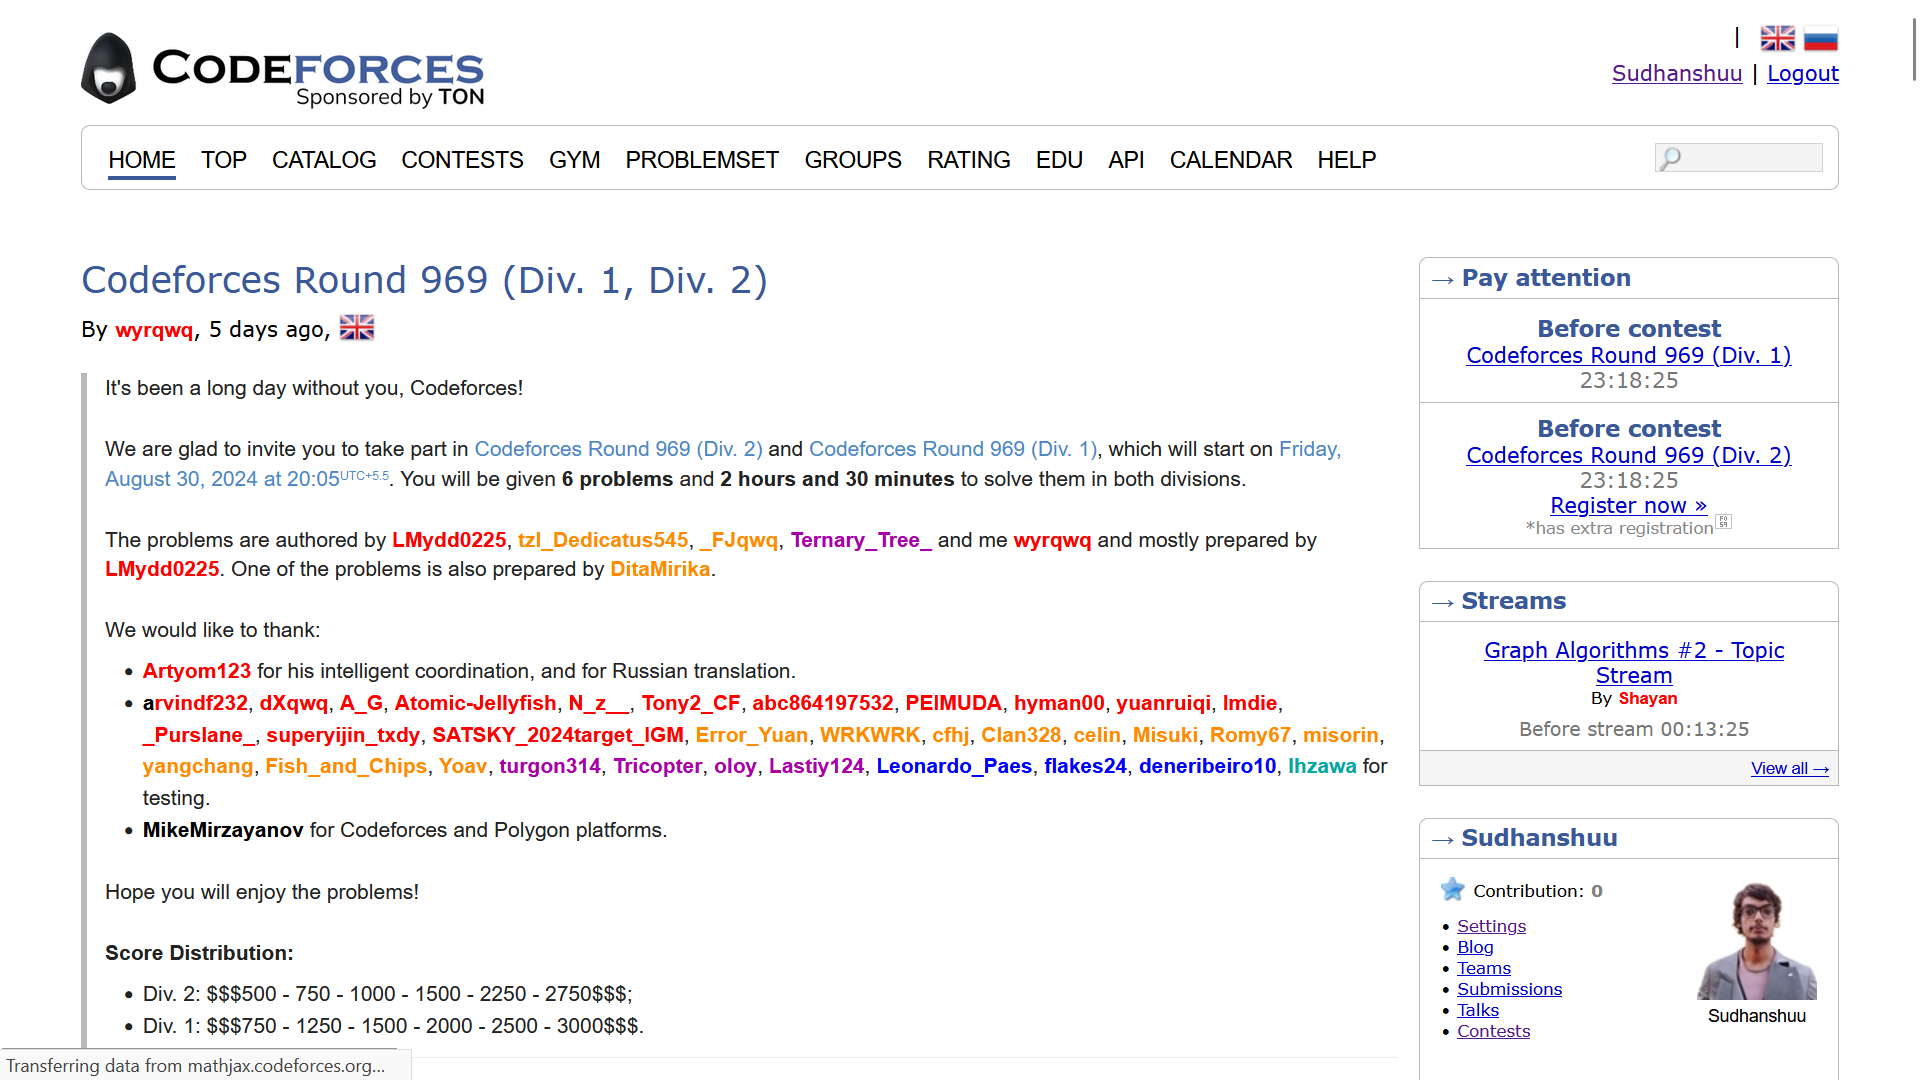This screenshot has width=1920, height=1080.
Task: Expand View all streams
Action: 1789,768
